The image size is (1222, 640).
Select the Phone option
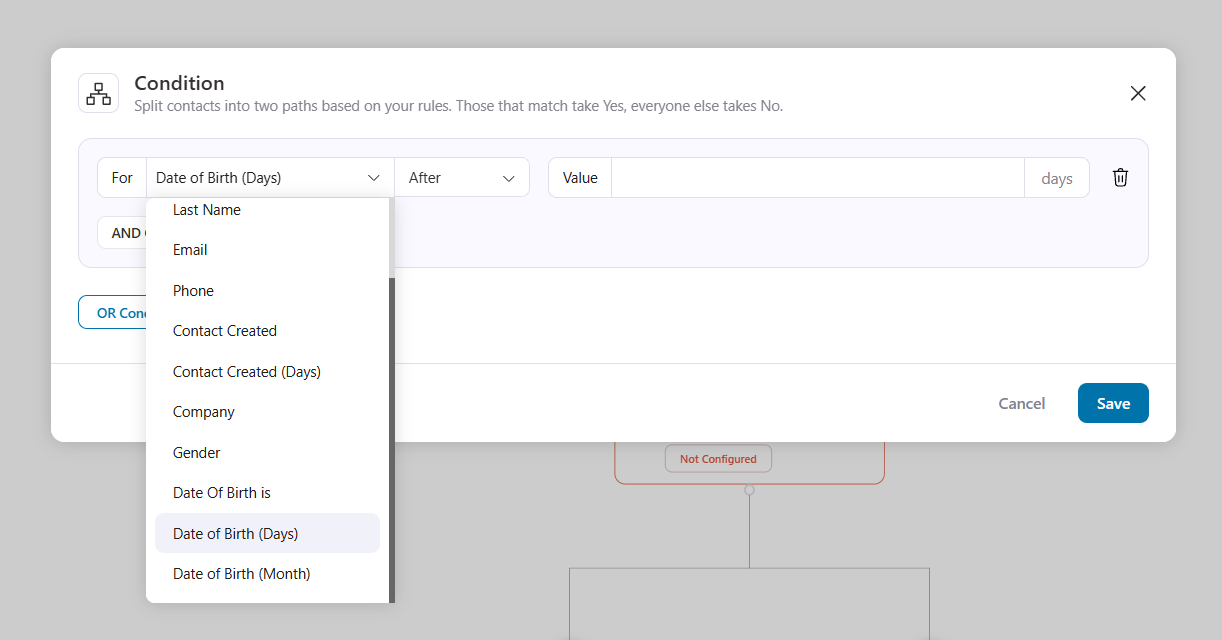267,291
